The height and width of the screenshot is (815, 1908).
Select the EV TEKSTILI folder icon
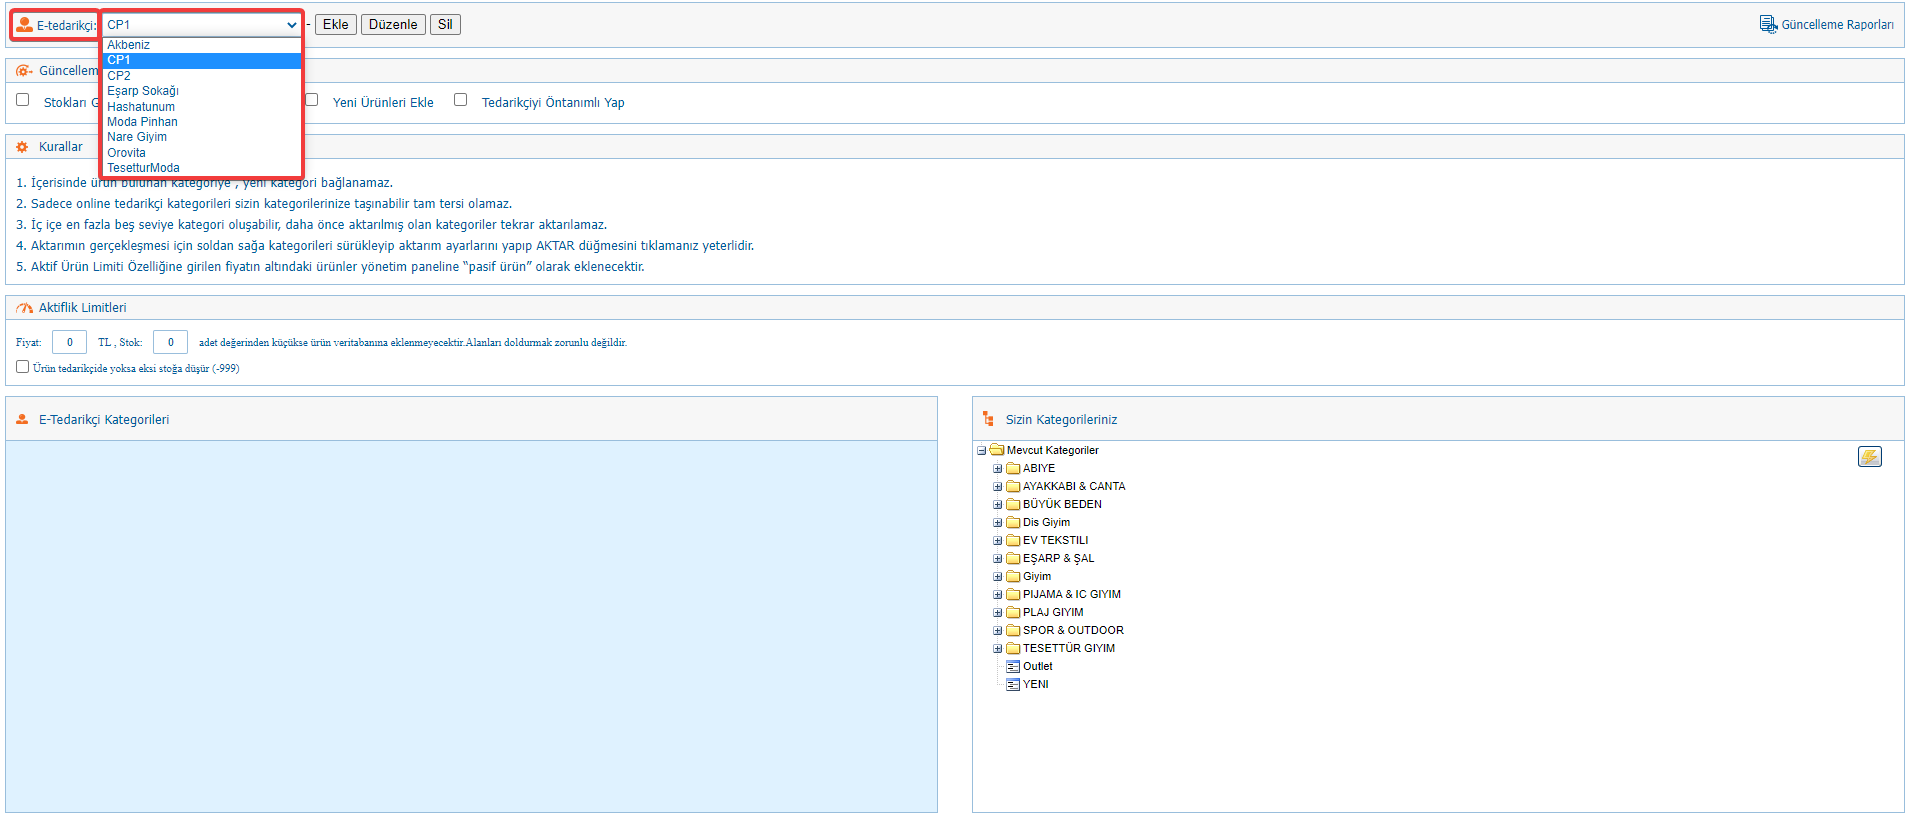click(1013, 540)
